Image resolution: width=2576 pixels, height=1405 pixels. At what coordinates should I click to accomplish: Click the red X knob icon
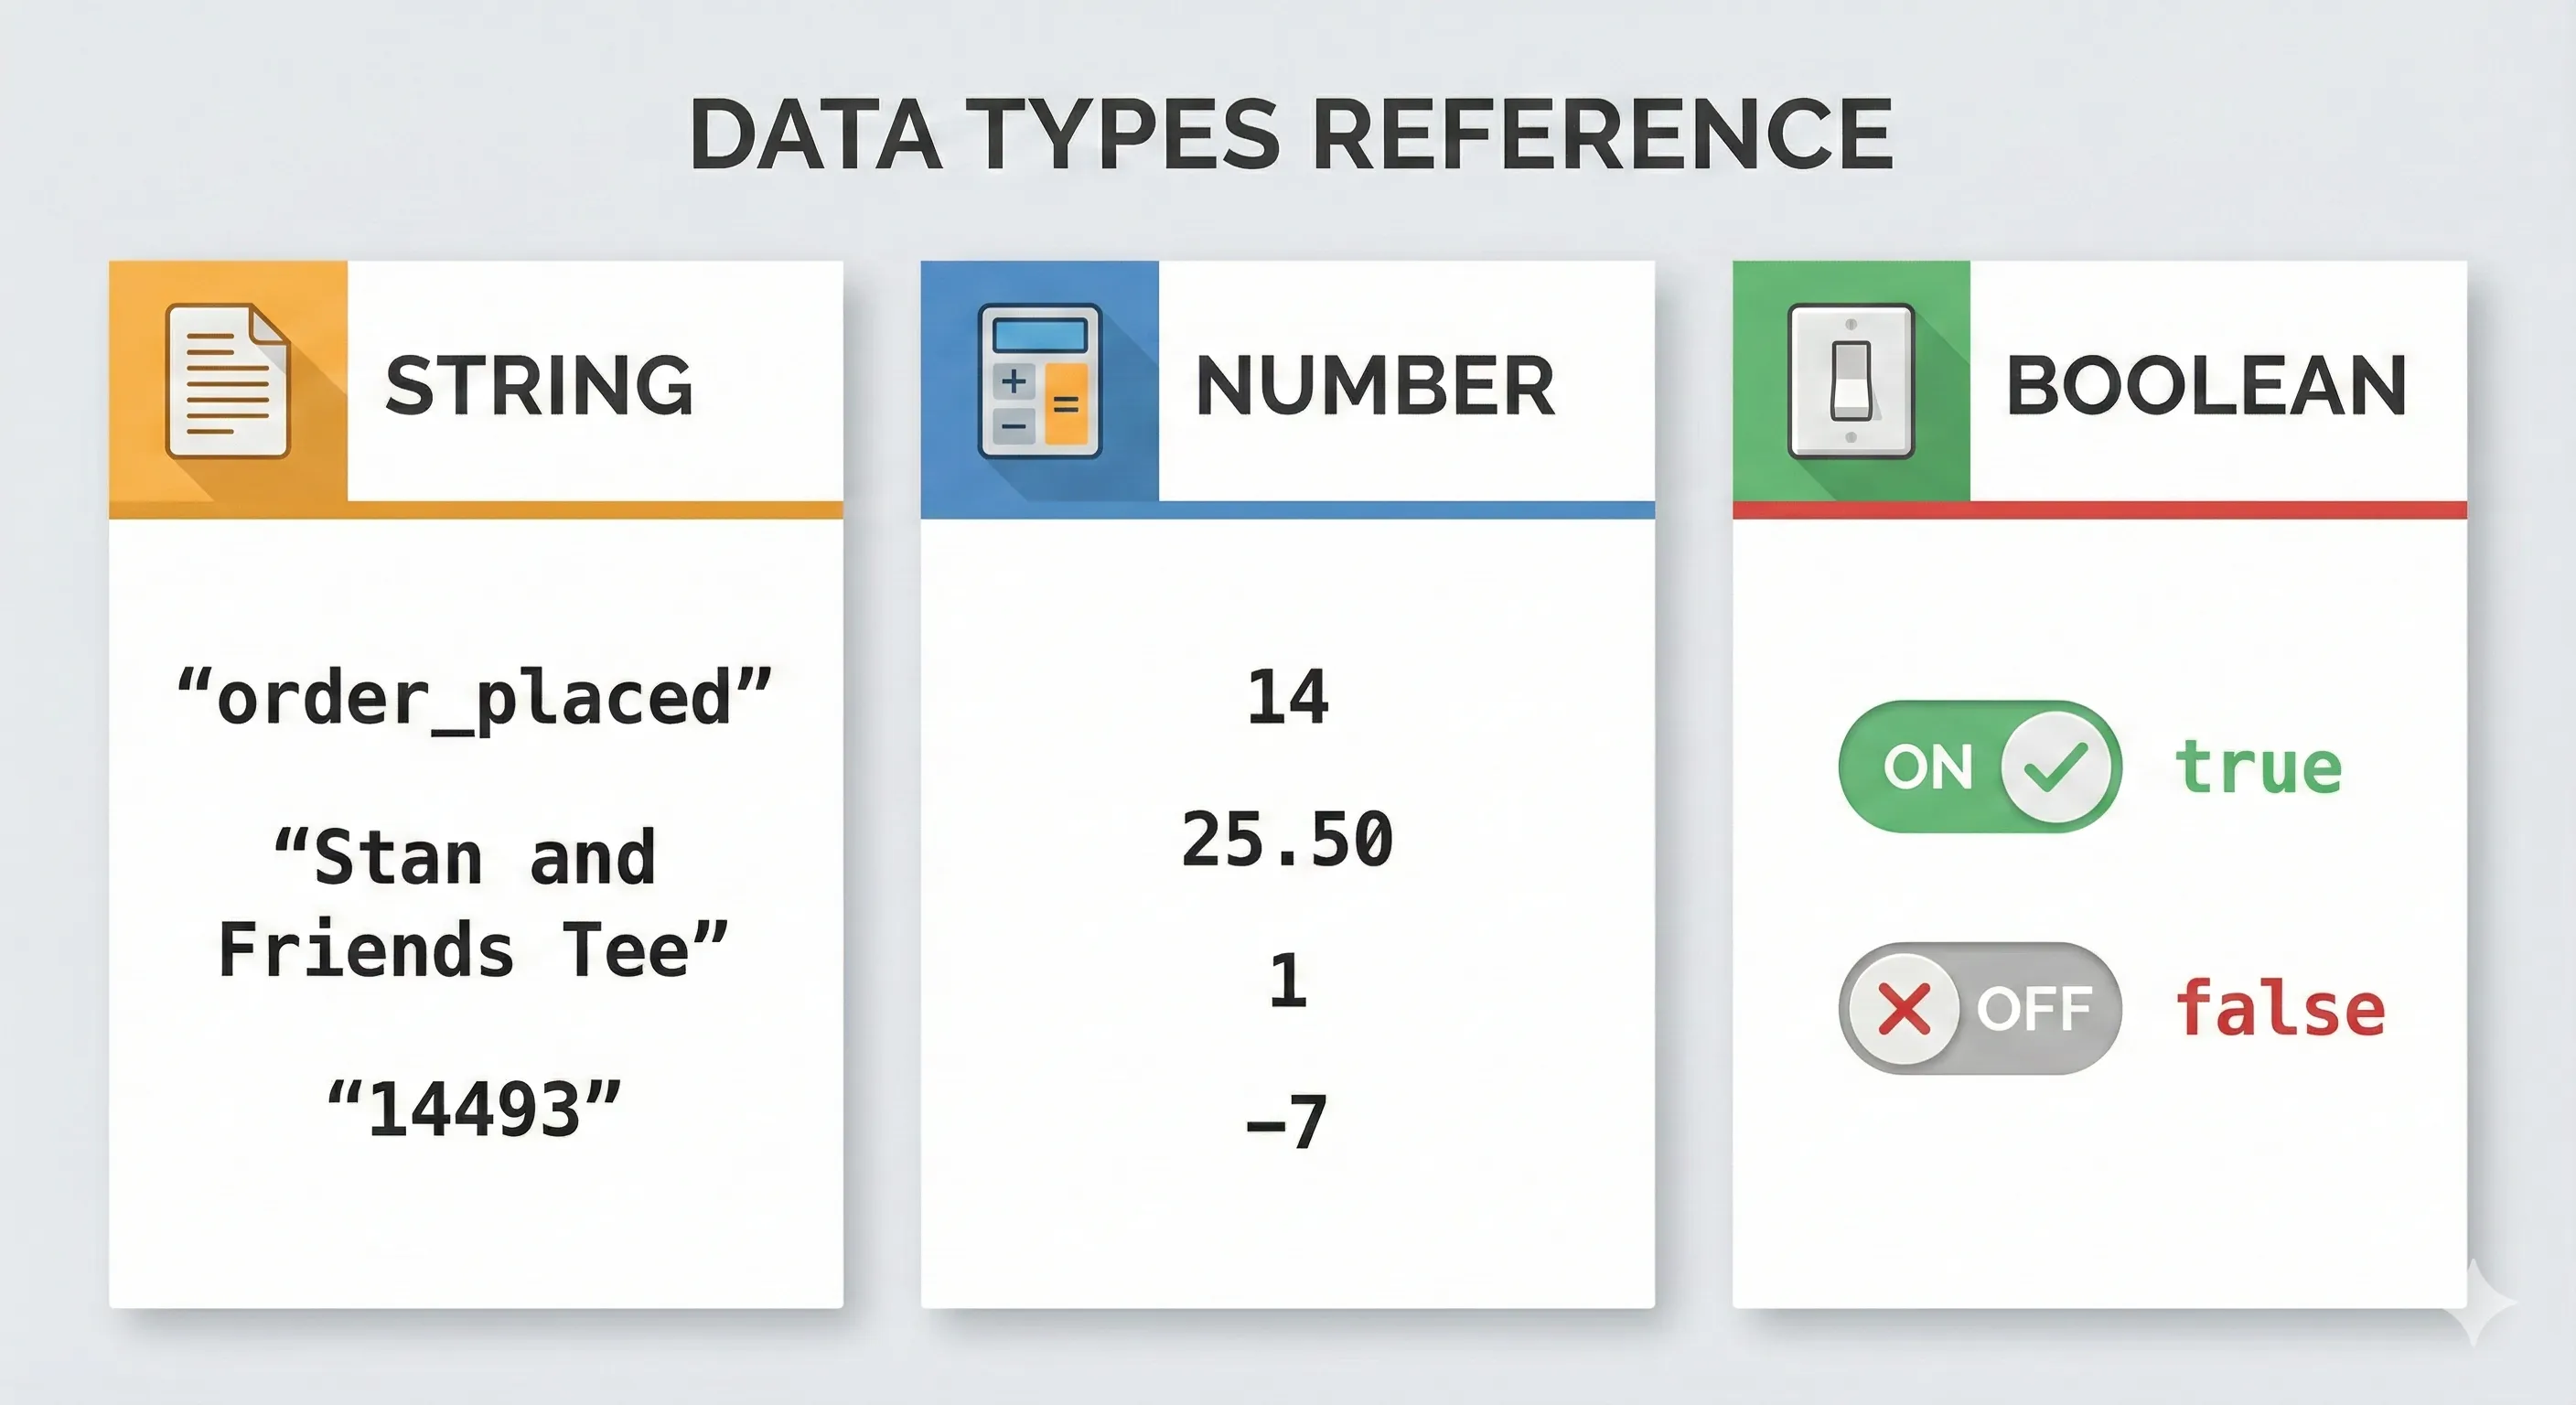tap(1904, 1008)
